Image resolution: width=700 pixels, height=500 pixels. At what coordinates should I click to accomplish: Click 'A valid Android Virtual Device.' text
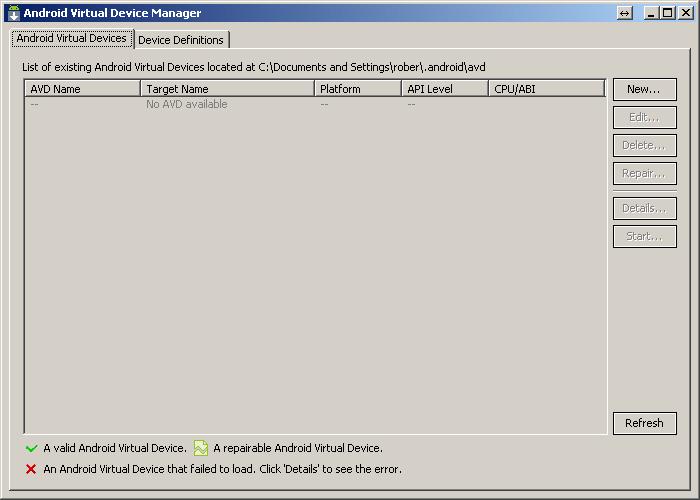(x=115, y=448)
